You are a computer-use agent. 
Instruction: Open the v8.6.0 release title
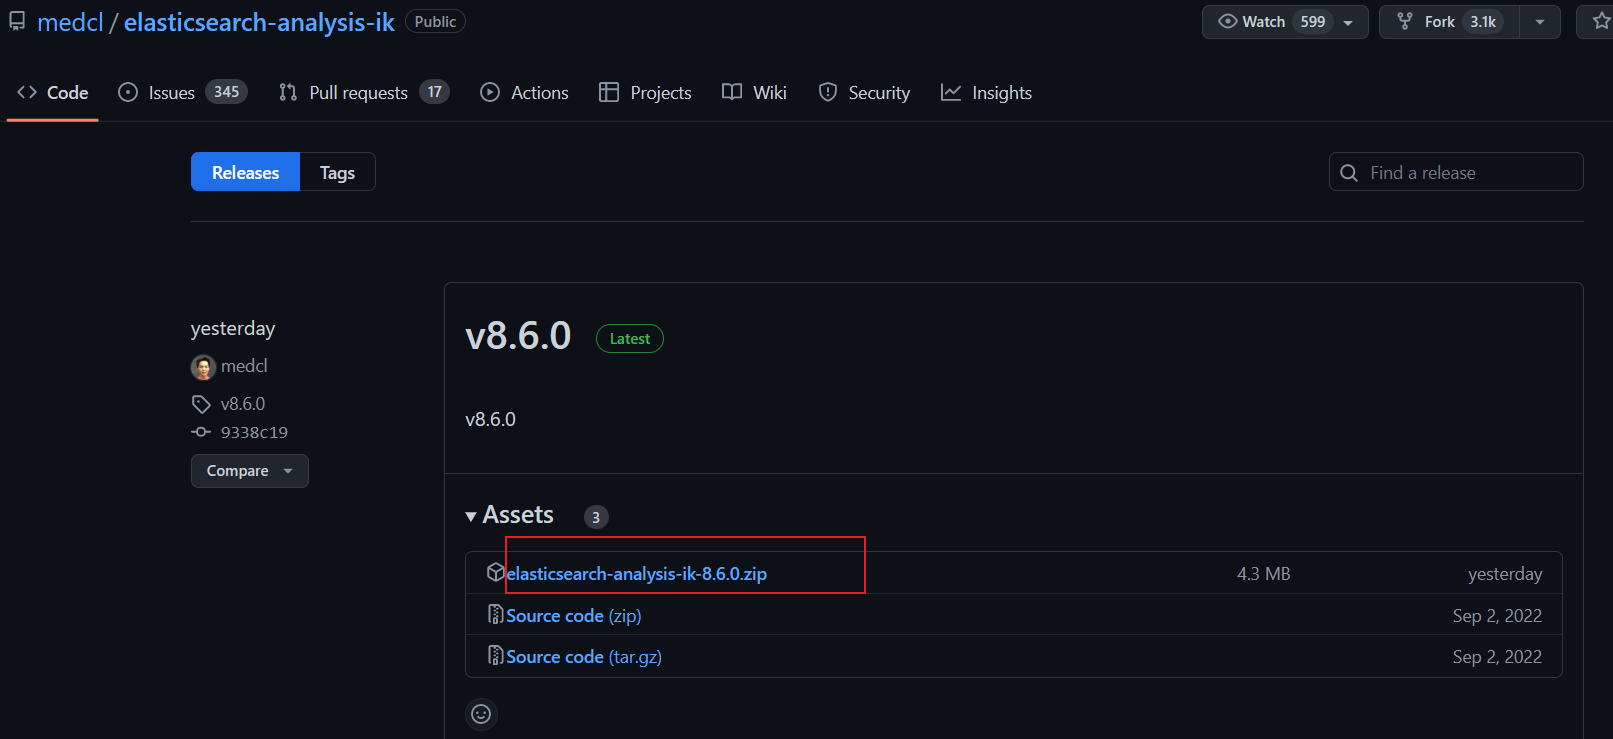tap(518, 336)
